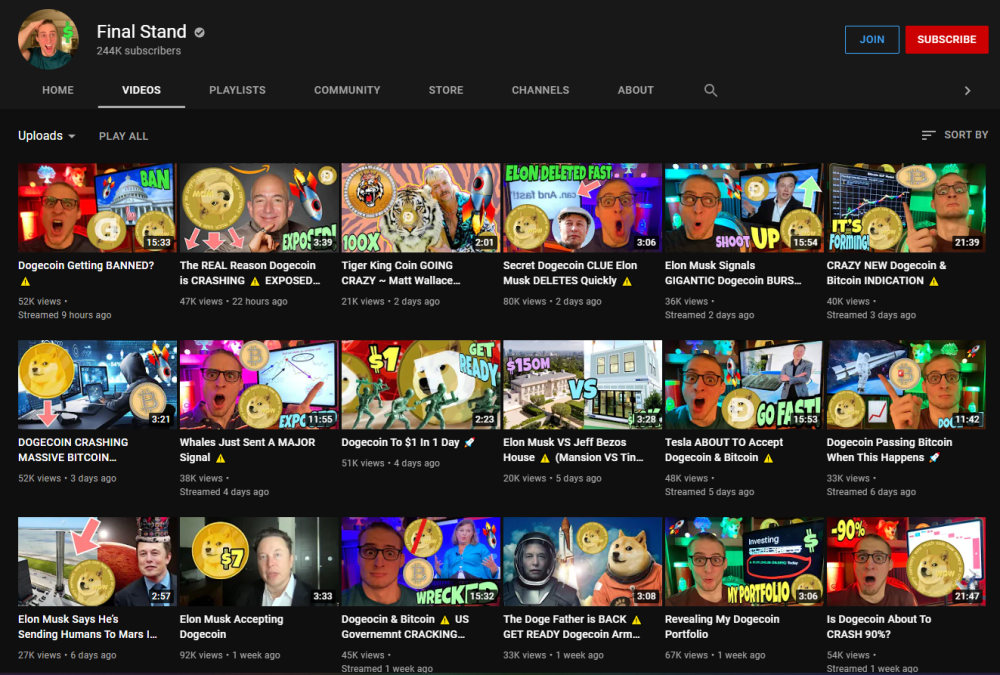Expand the Uploads dropdown
The width and height of the screenshot is (1000, 675).
click(x=47, y=136)
